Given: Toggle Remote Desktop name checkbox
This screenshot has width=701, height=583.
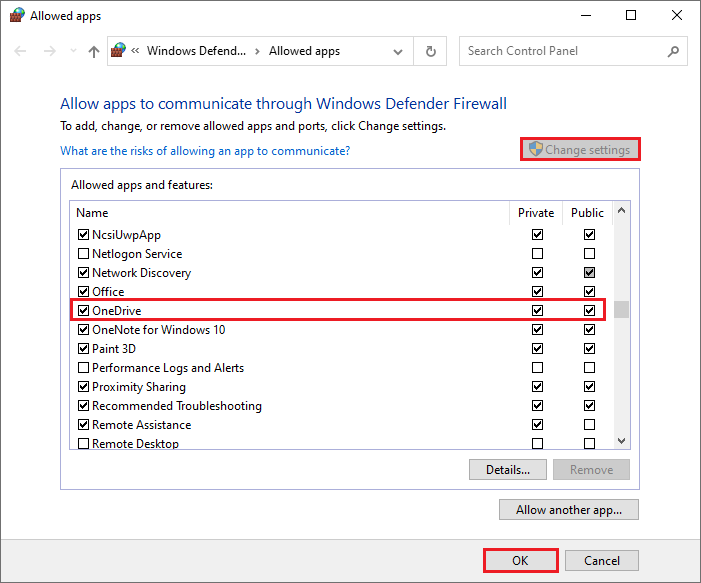Looking at the screenshot, I should (83, 444).
